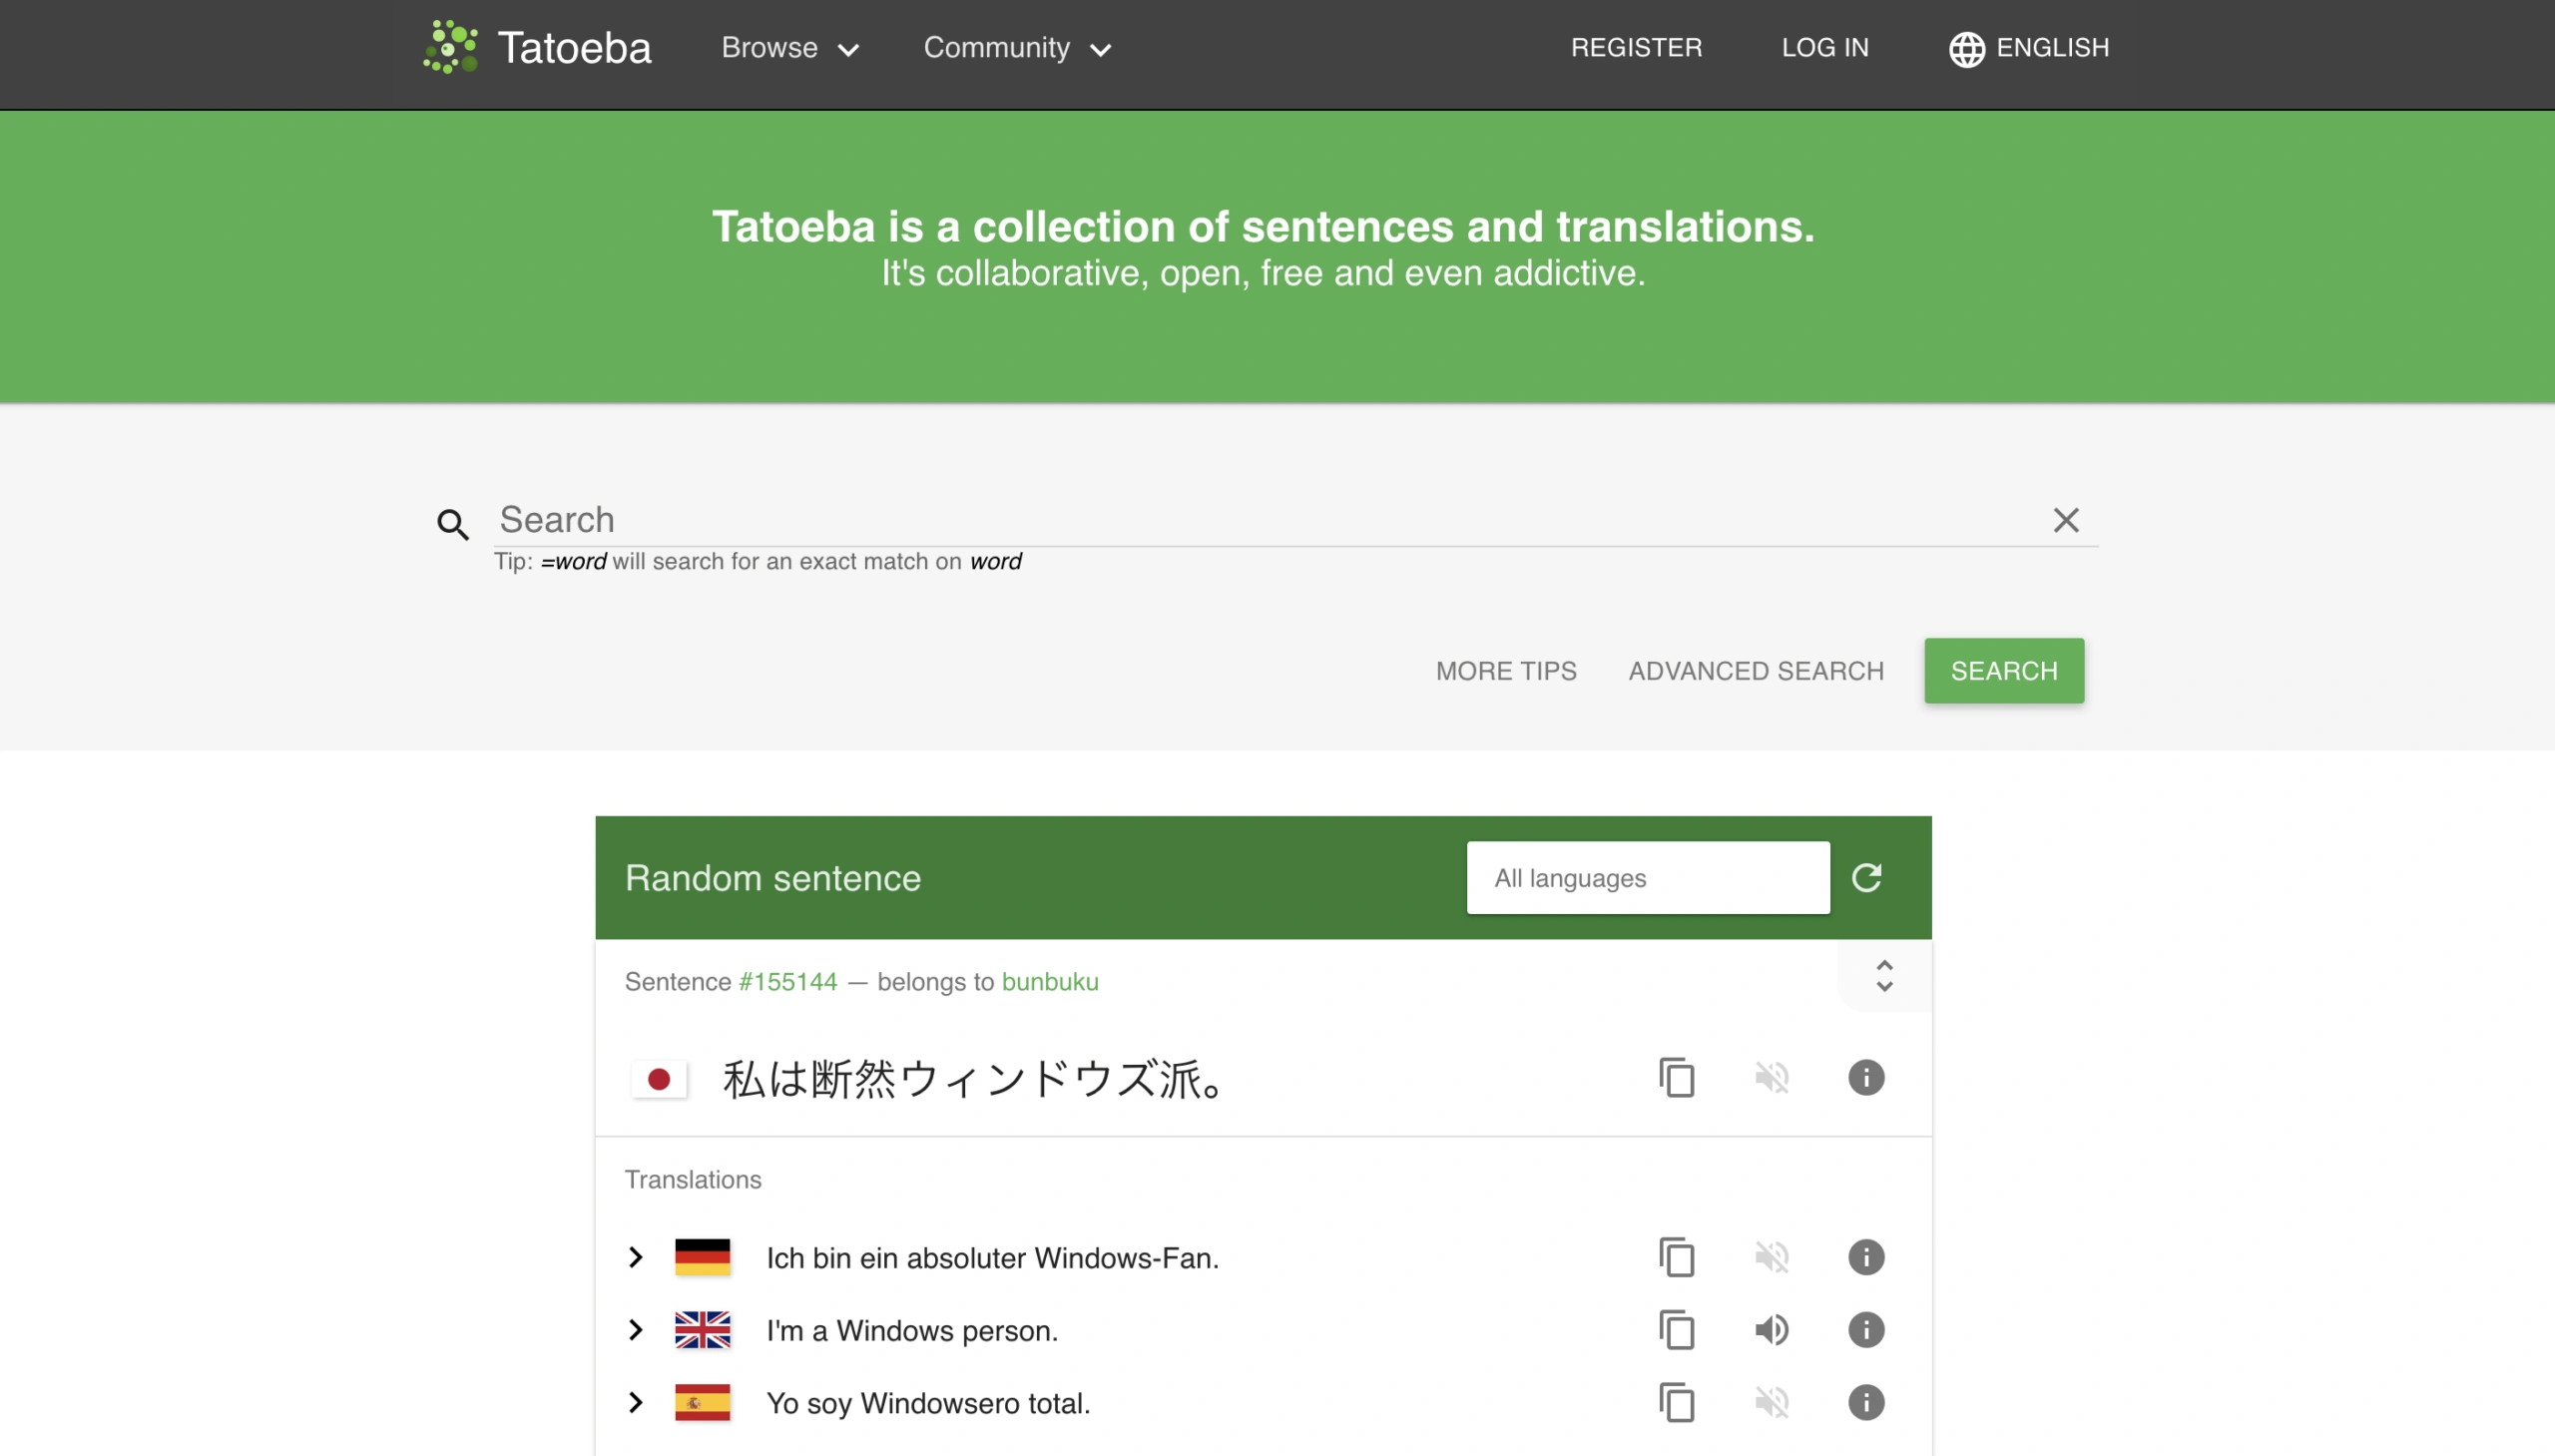Open the Community dropdown menu
The width and height of the screenshot is (2555, 1456).
click(x=1017, y=48)
